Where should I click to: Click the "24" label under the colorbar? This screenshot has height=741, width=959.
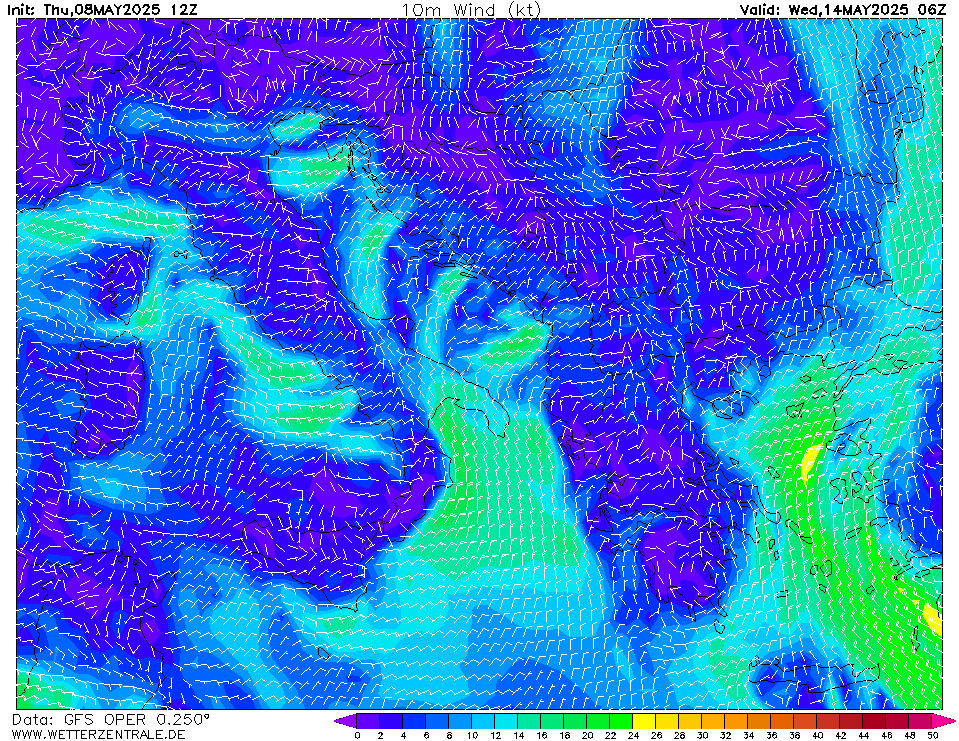tap(633, 735)
